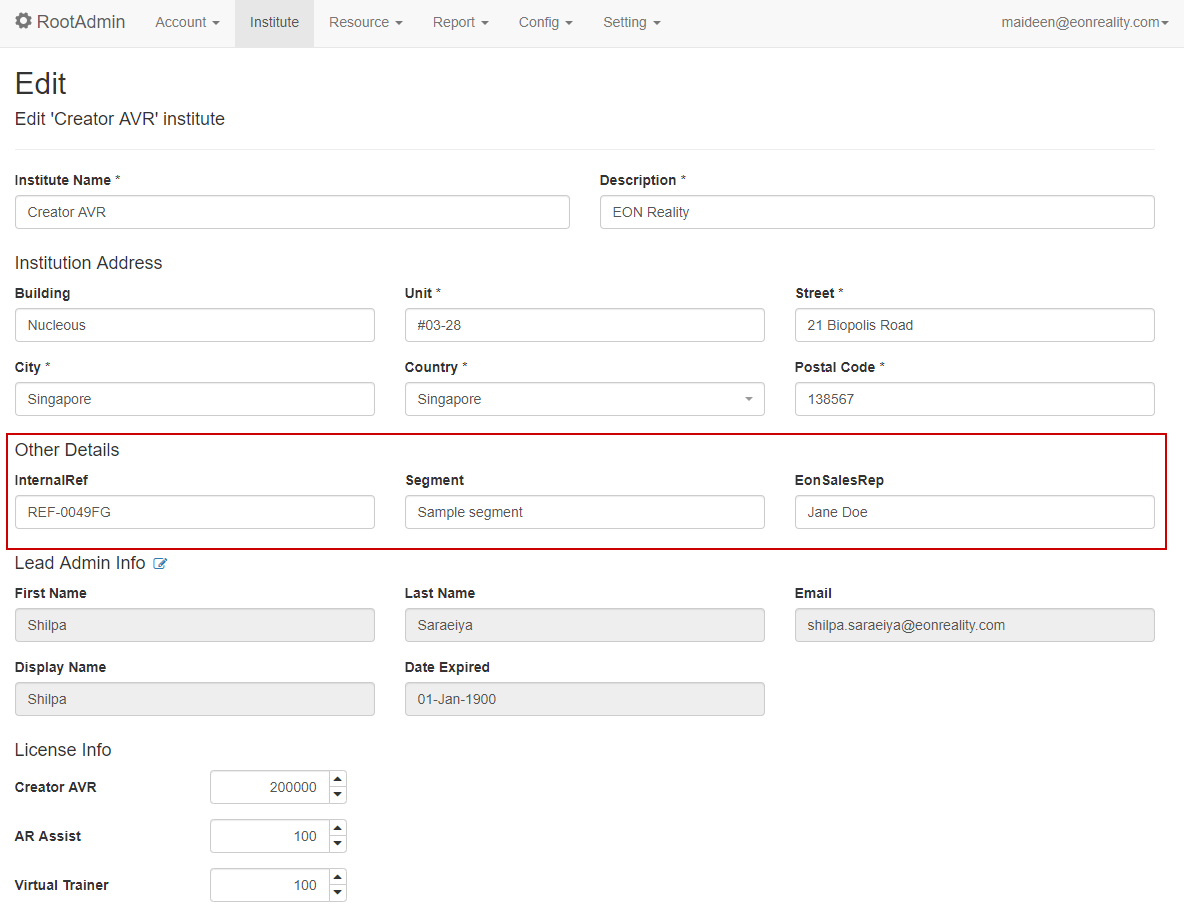
Task: Select the Institute tab in navbar
Action: pyautogui.click(x=274, y=23)
